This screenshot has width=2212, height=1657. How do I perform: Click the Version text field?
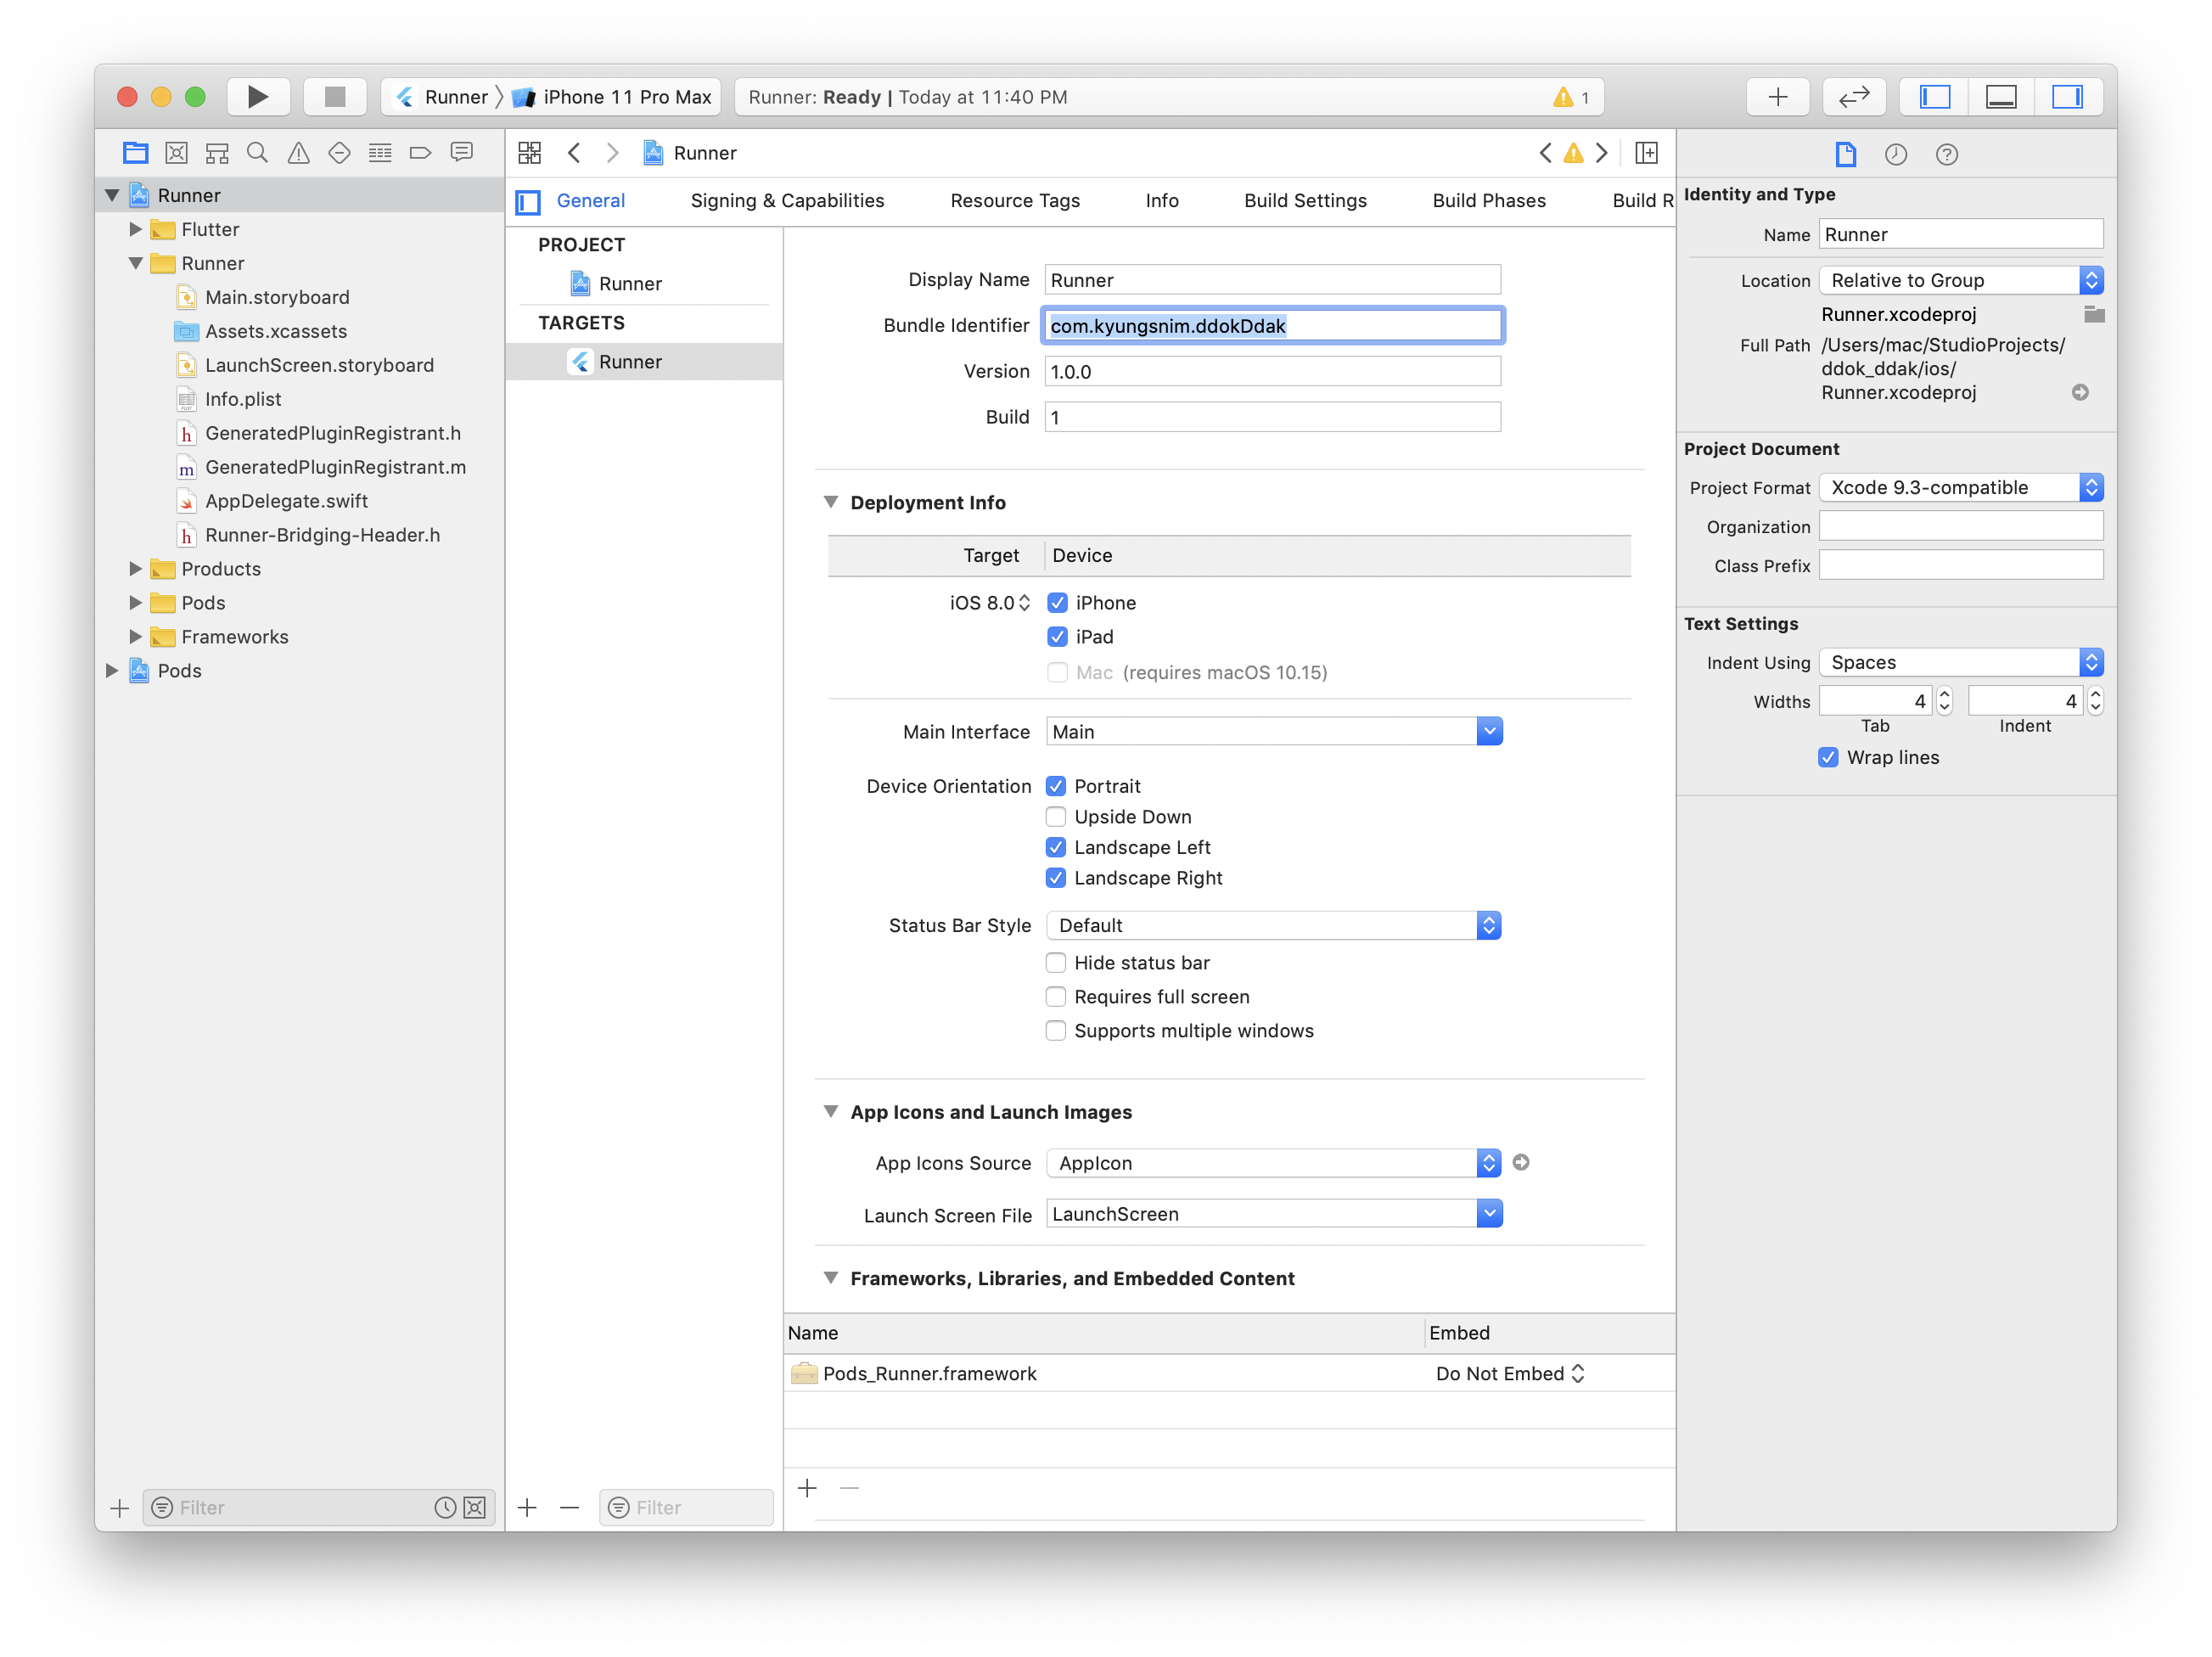1271,372
